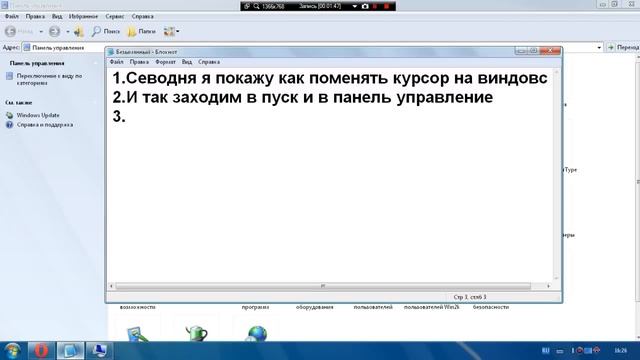Open Сервис menu in the Control Panel window
The image size is (640, 360).
pos(115,16)
